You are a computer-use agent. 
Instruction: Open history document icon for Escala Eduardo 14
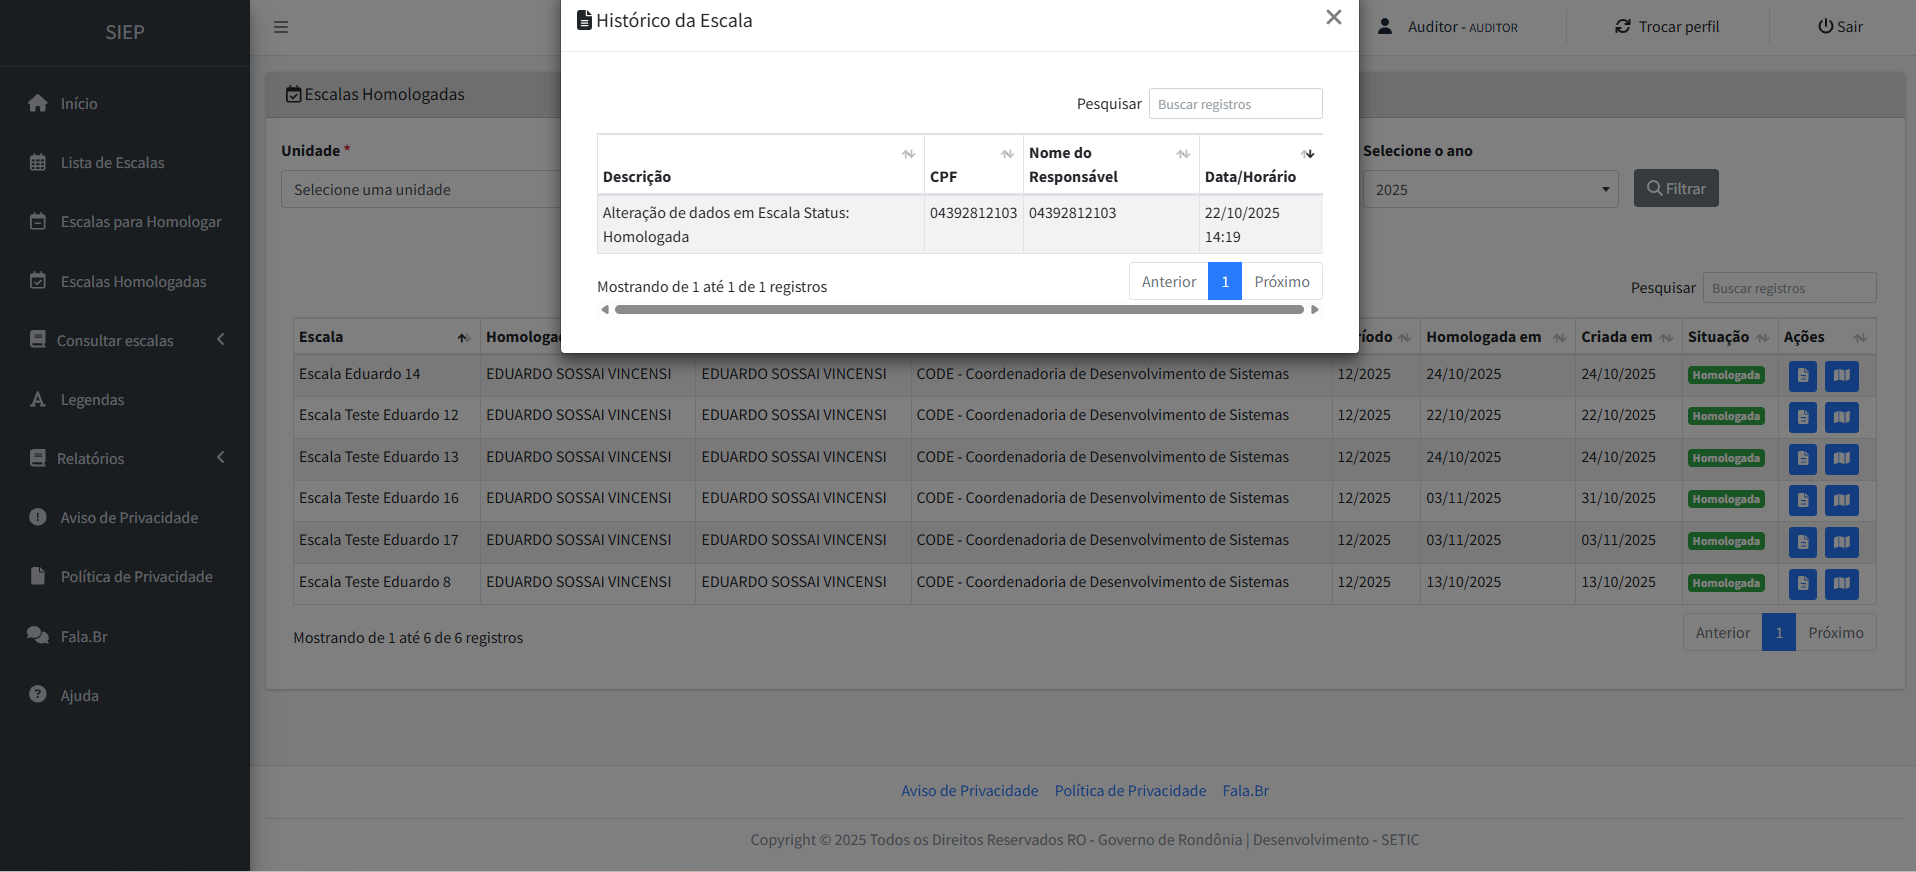(1802, 376)
